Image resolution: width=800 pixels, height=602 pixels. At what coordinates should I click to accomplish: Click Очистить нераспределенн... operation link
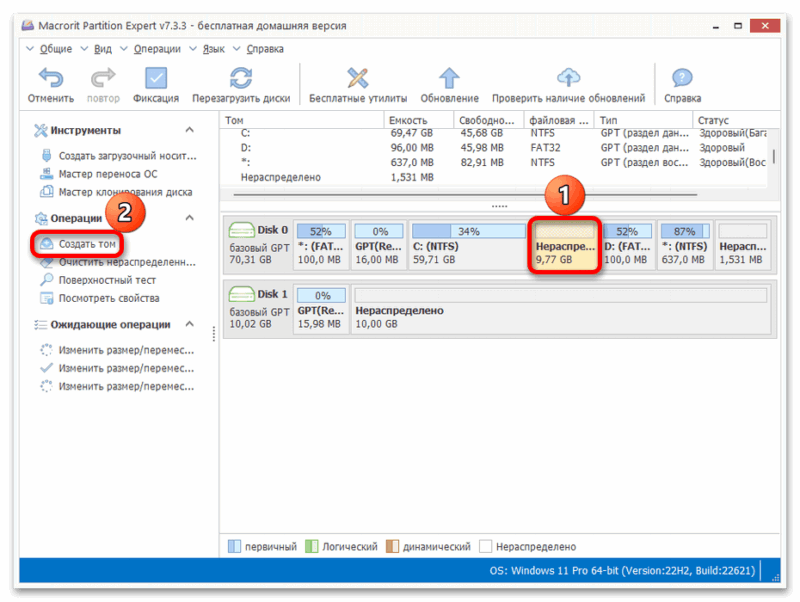point(127,262)
